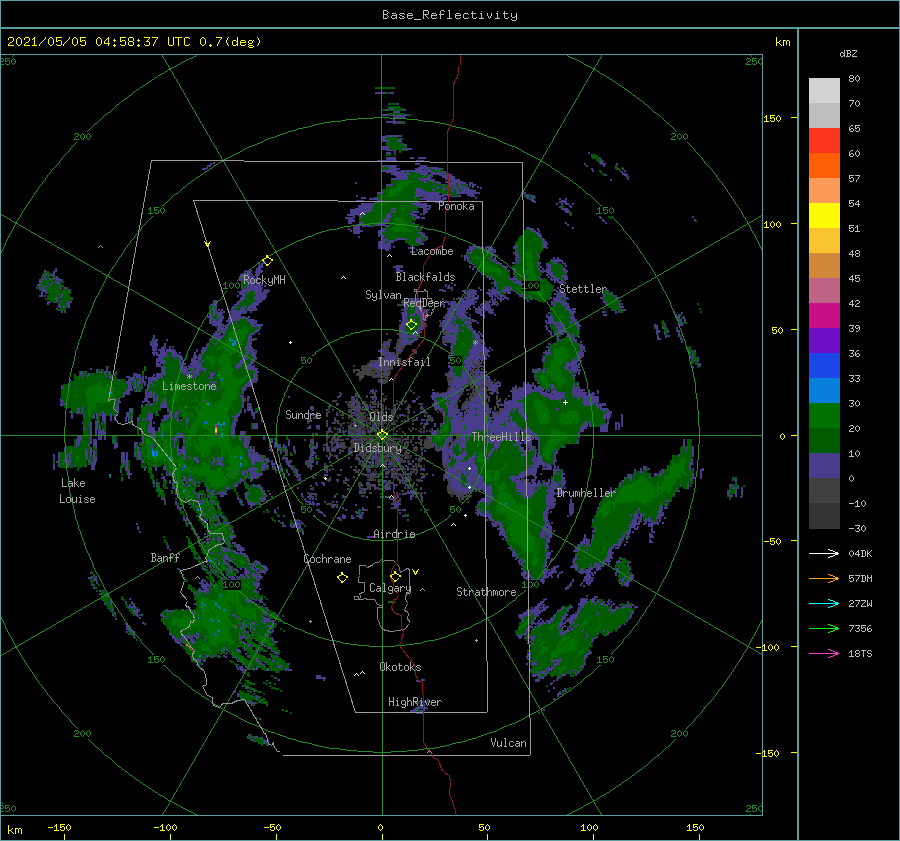The image size is (900, 841).
Task: Click the 04DK legend text
Action: click(860, 553)
